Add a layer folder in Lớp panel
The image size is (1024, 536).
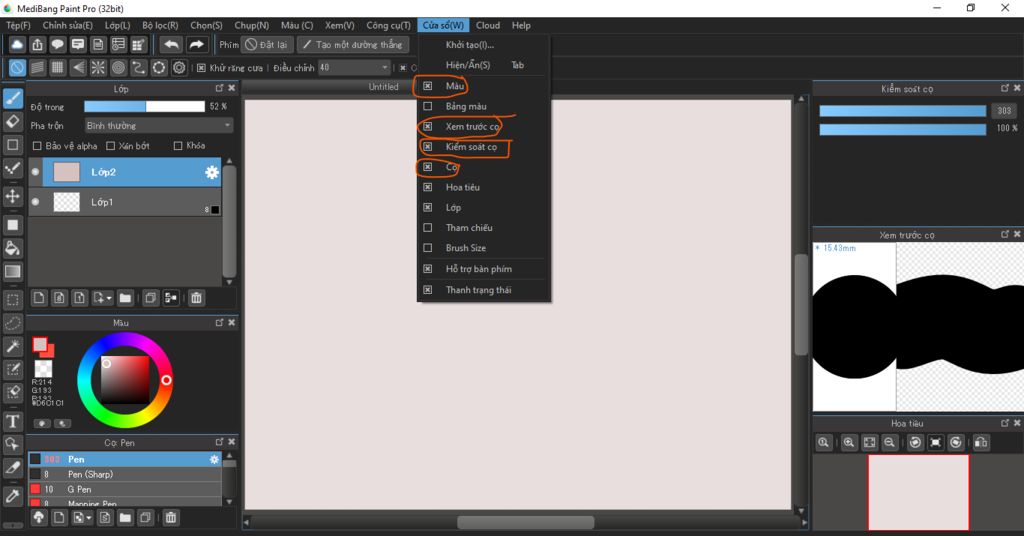tap(125, 298)
